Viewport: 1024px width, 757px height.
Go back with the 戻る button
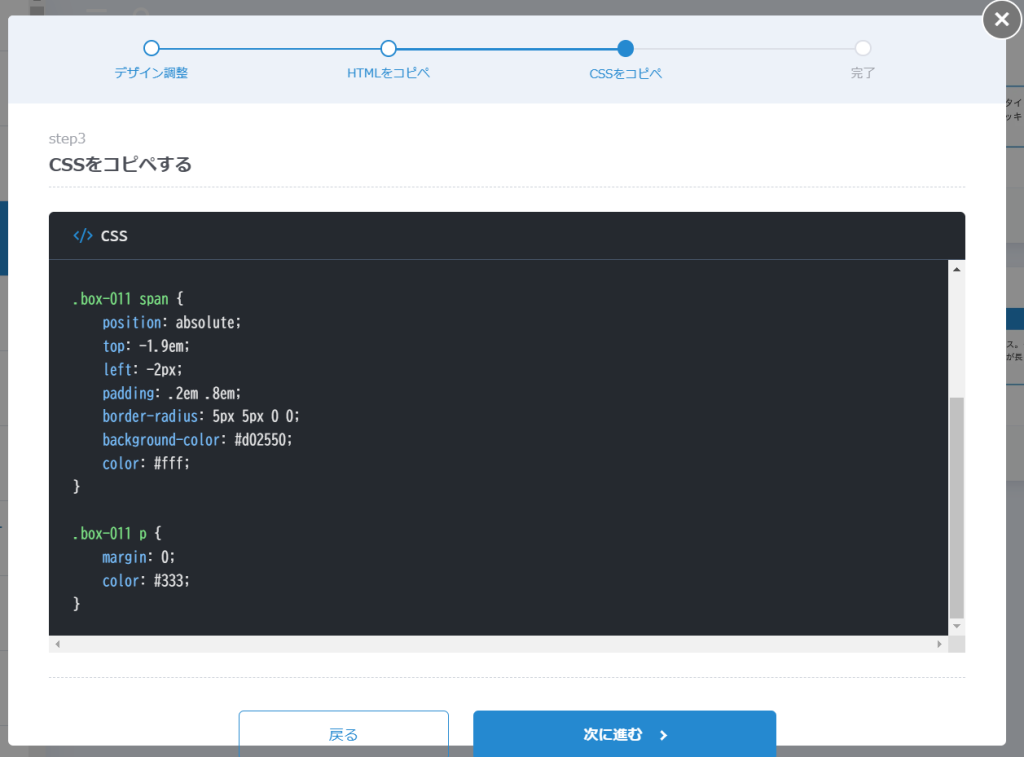pos(343,734)
